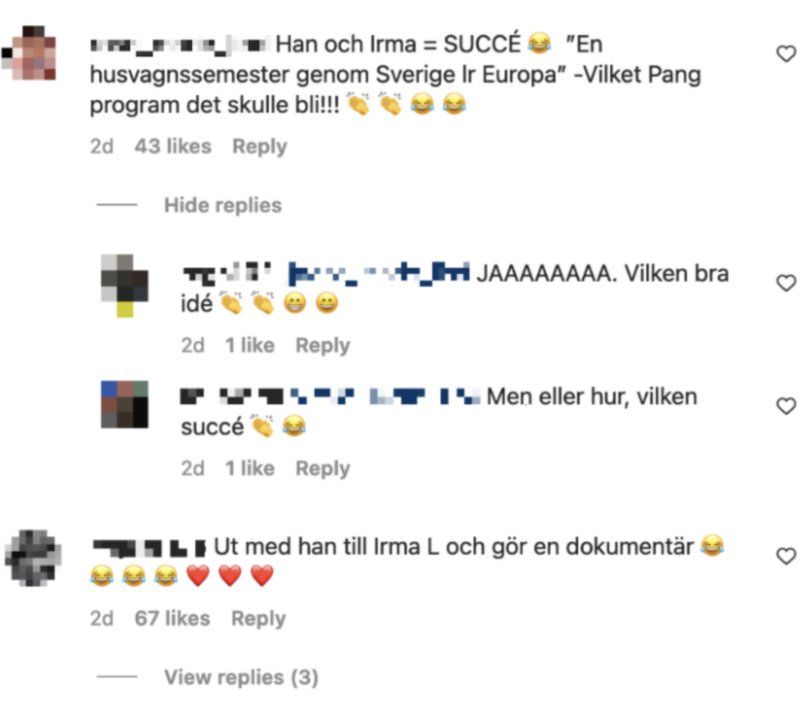The width and height of the screenshot is (800, 713).
Task: Like the 'JAAAAAAAA. Vilken bra idé' reply
Action: (786, 283)
